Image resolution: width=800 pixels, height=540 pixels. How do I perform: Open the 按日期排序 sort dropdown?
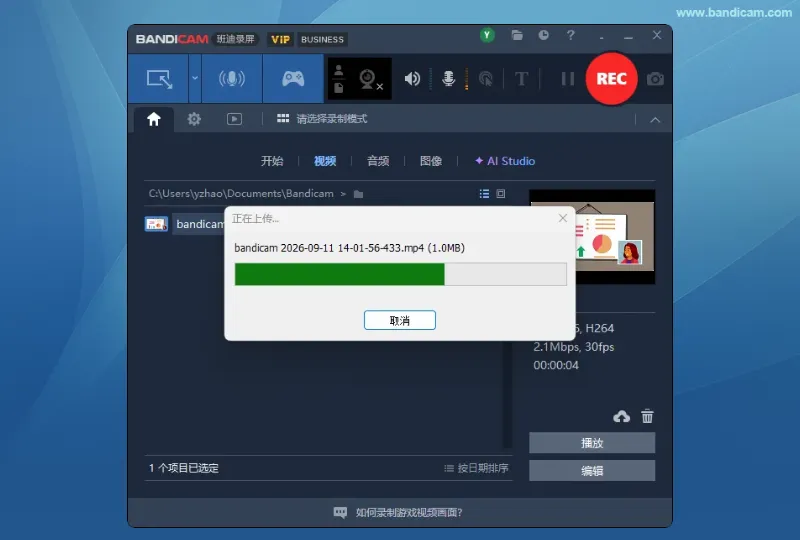(477, 468)
